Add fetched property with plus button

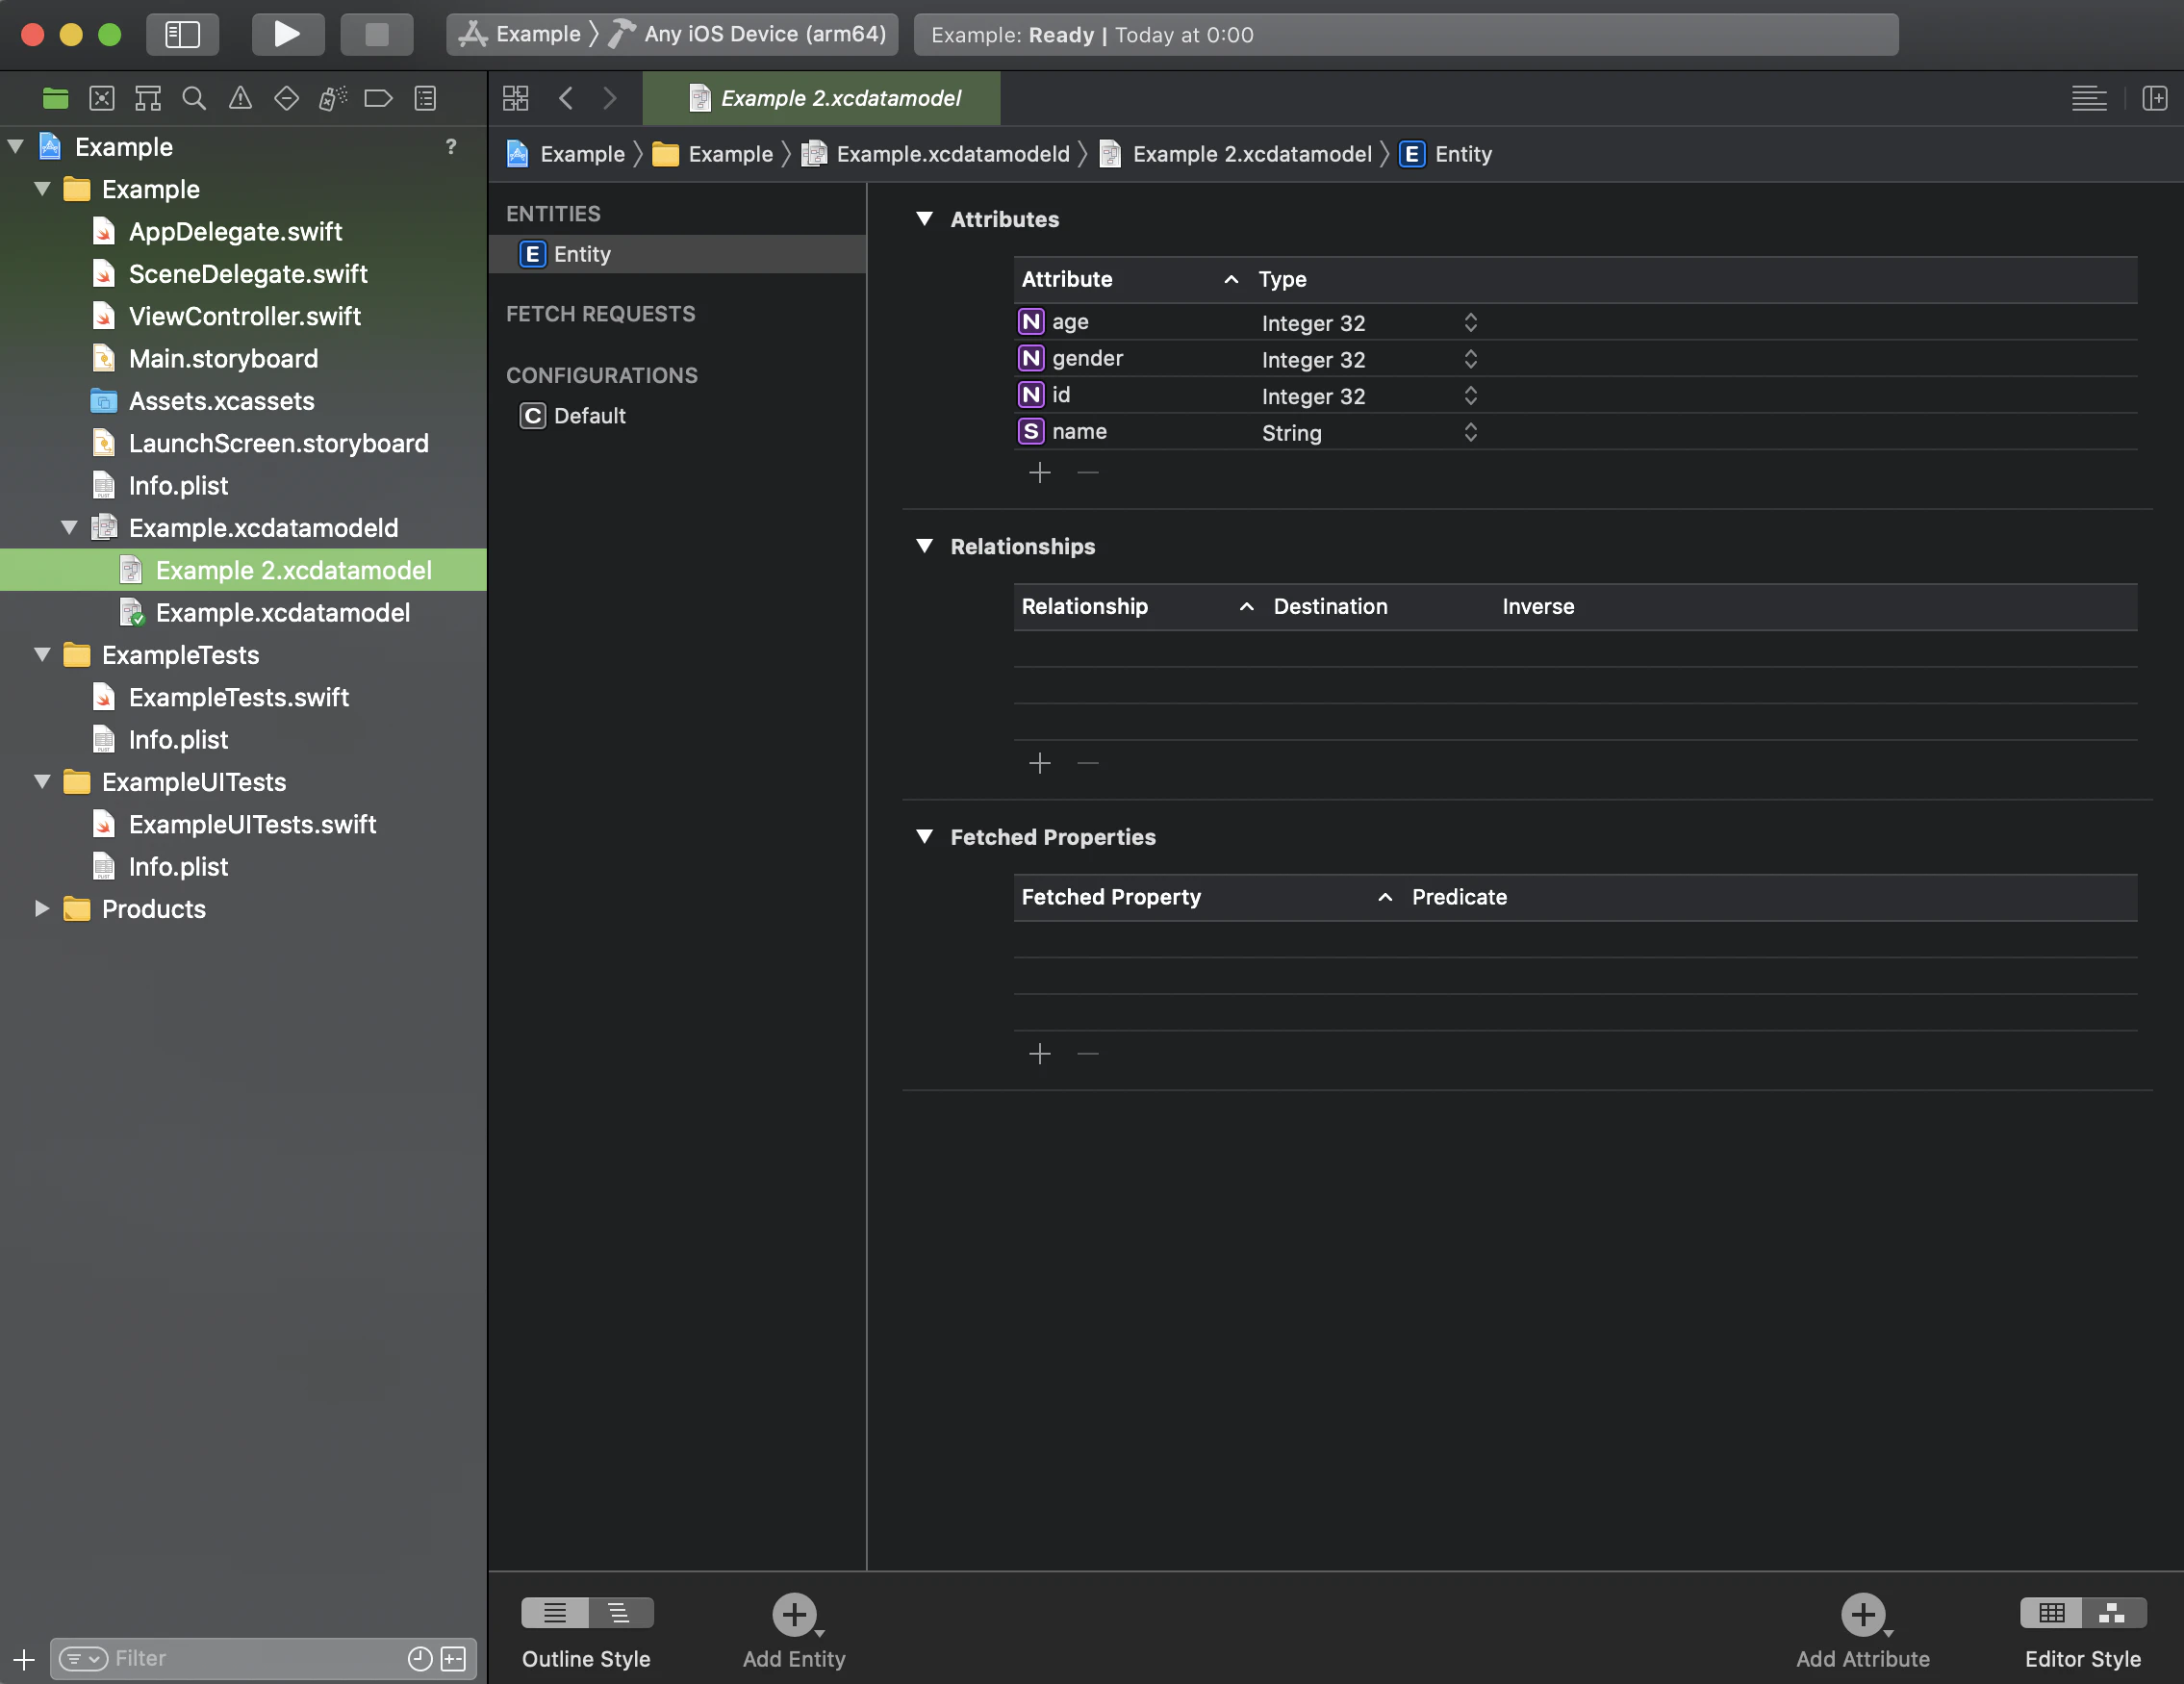tap(1040, 1053)
